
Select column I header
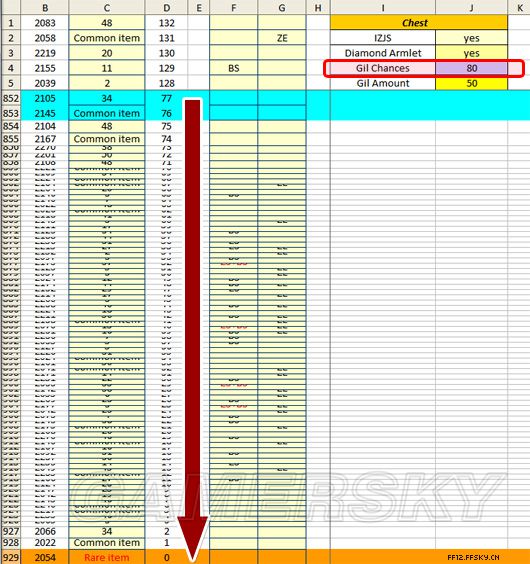(383, 8)
